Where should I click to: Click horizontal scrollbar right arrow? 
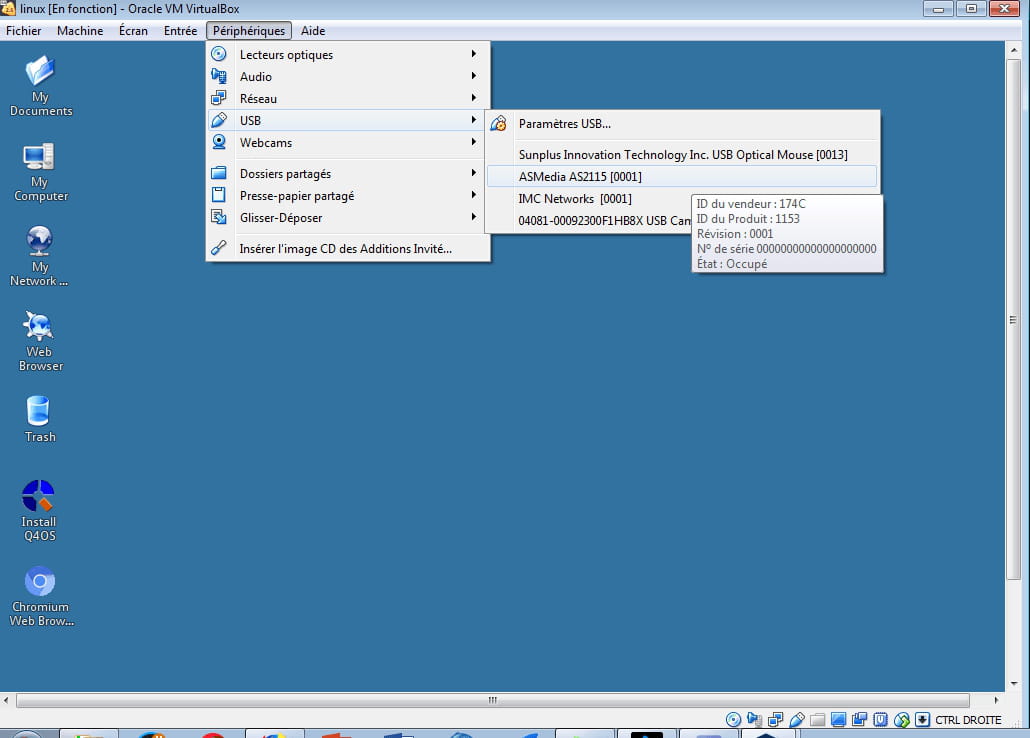coord(996,700)
